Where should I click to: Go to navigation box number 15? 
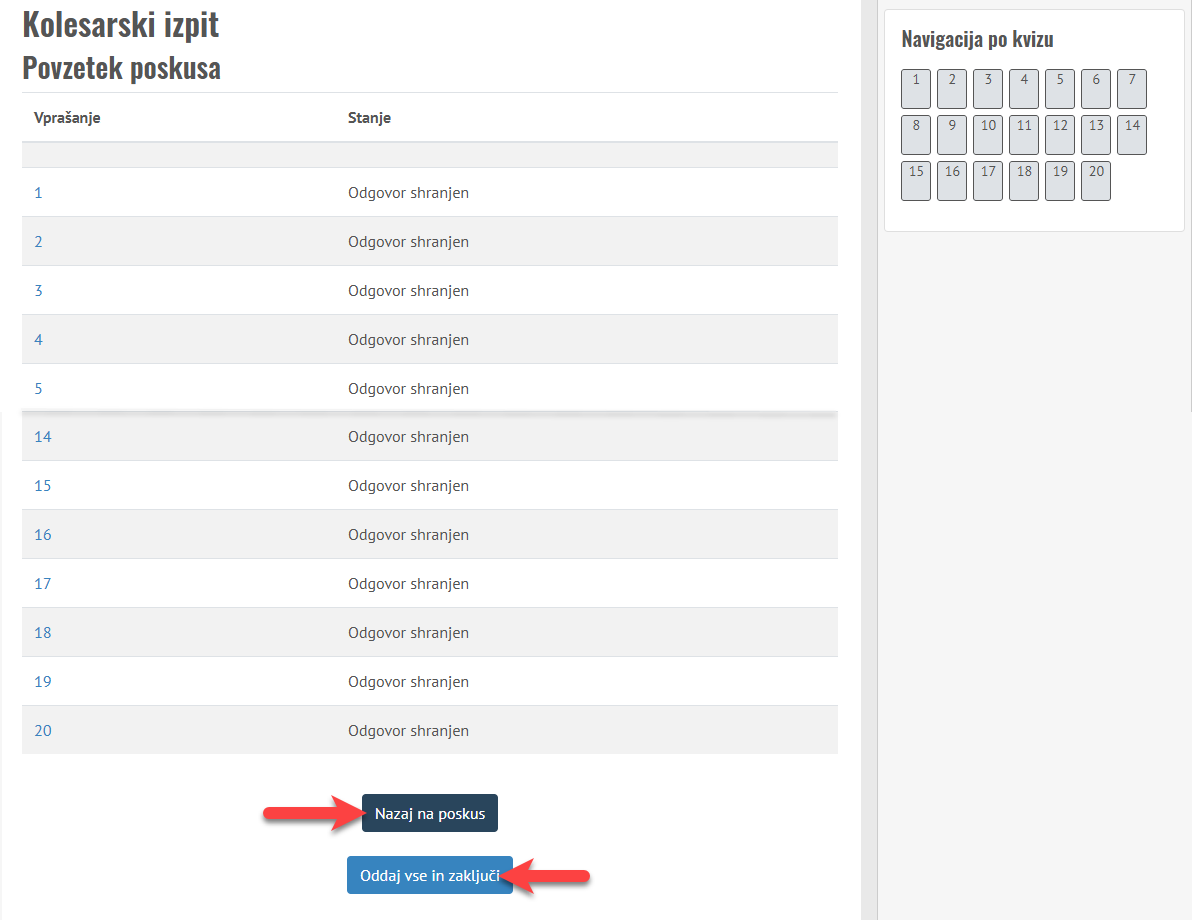(916, 181)
